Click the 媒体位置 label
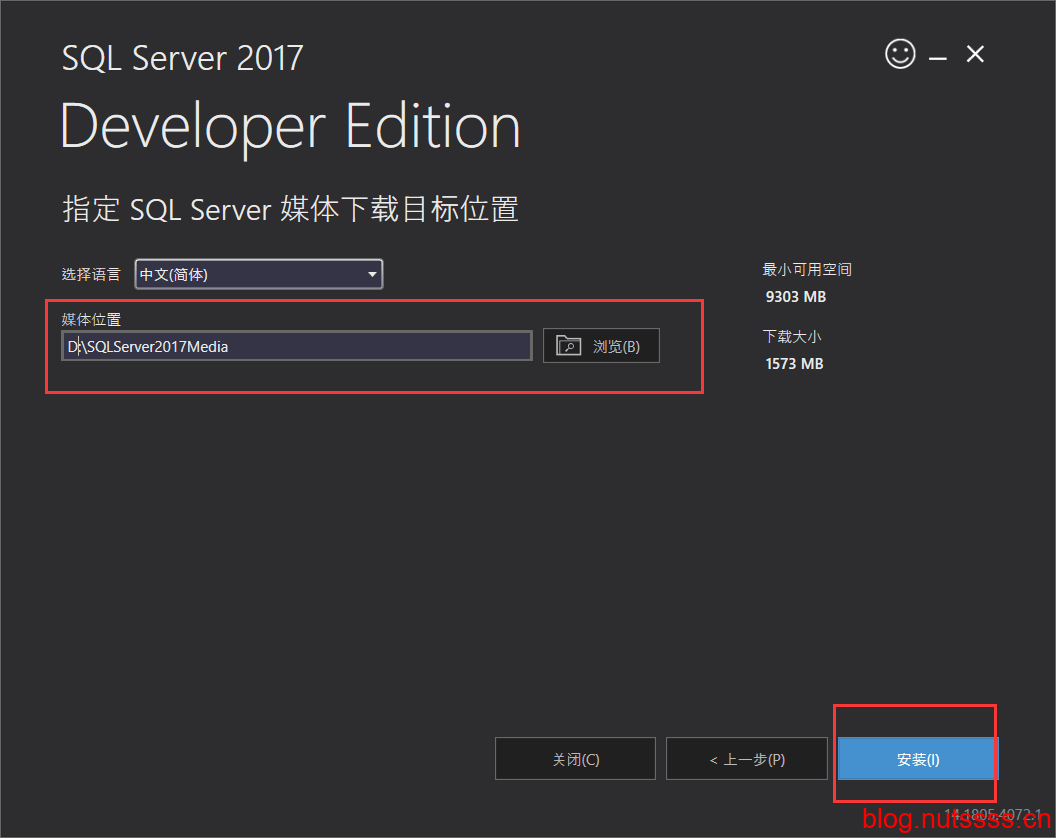 point(91,320)
